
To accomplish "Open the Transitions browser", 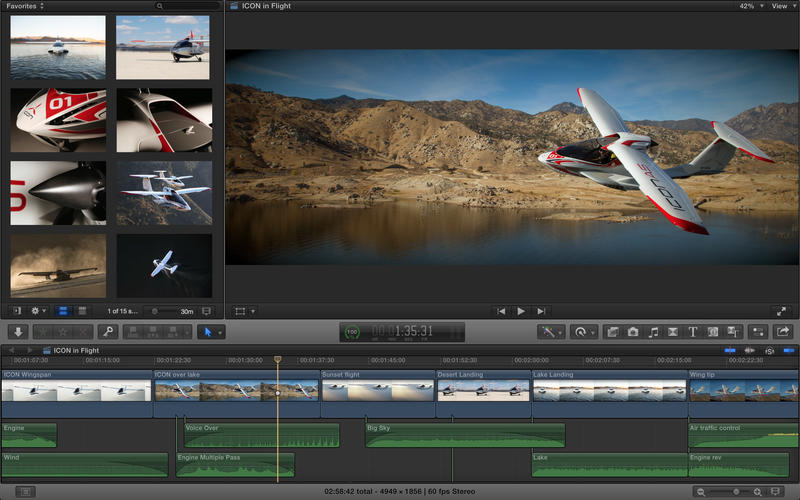I will pos(673,331).
